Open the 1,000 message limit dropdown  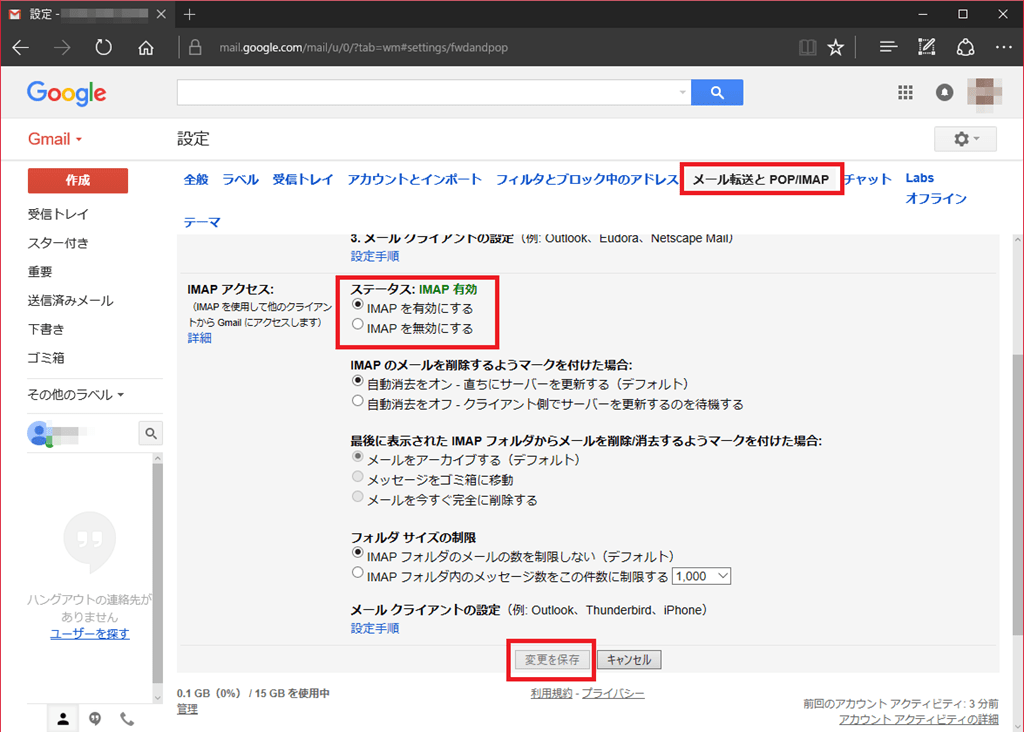coord(701,576)
